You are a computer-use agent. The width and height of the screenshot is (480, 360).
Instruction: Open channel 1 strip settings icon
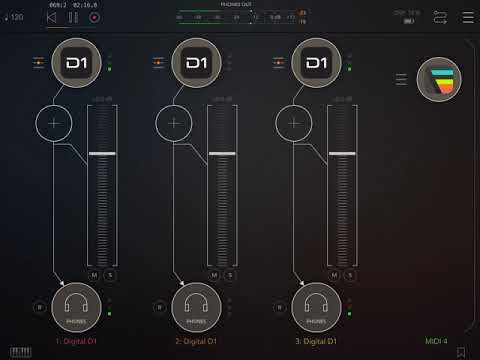tap(38, 63)
